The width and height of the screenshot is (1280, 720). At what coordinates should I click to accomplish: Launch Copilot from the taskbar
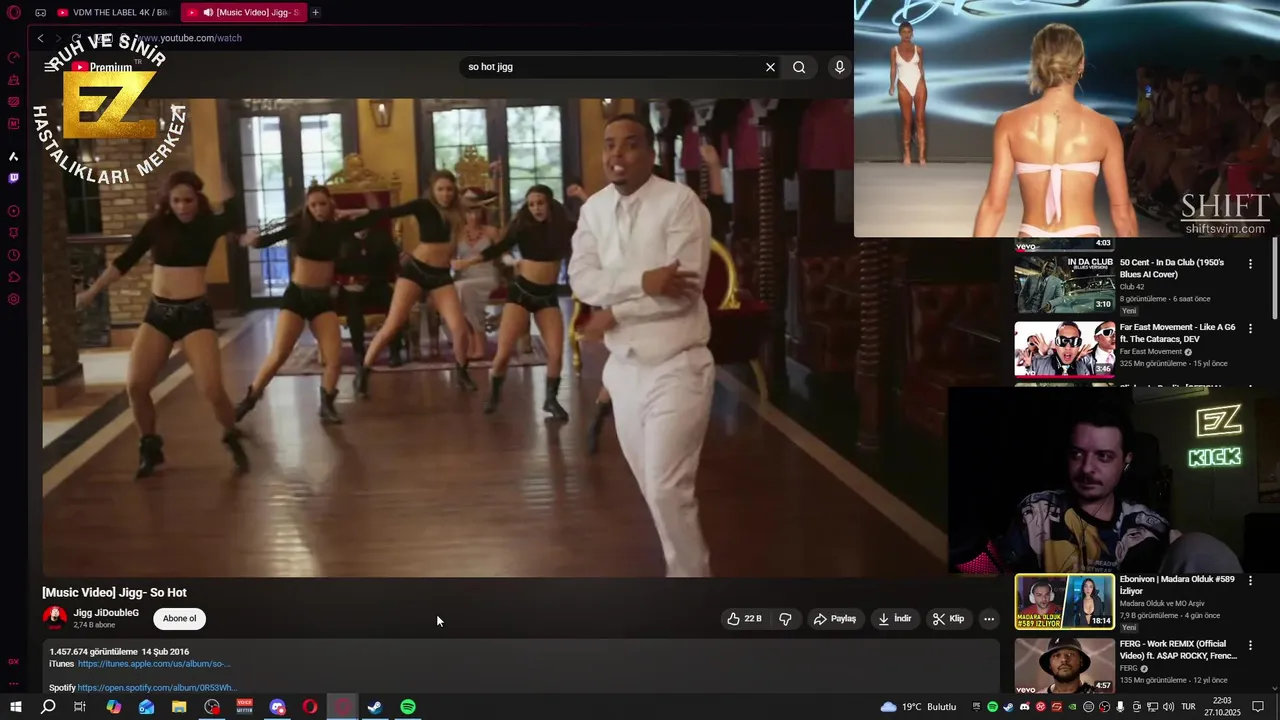coord(113,707)
